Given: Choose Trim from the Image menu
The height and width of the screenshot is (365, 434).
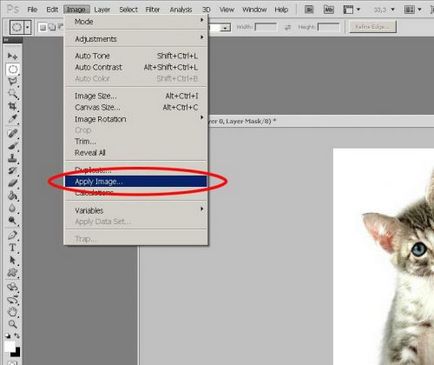Looking at the screenshot, I should click(136, 141).
